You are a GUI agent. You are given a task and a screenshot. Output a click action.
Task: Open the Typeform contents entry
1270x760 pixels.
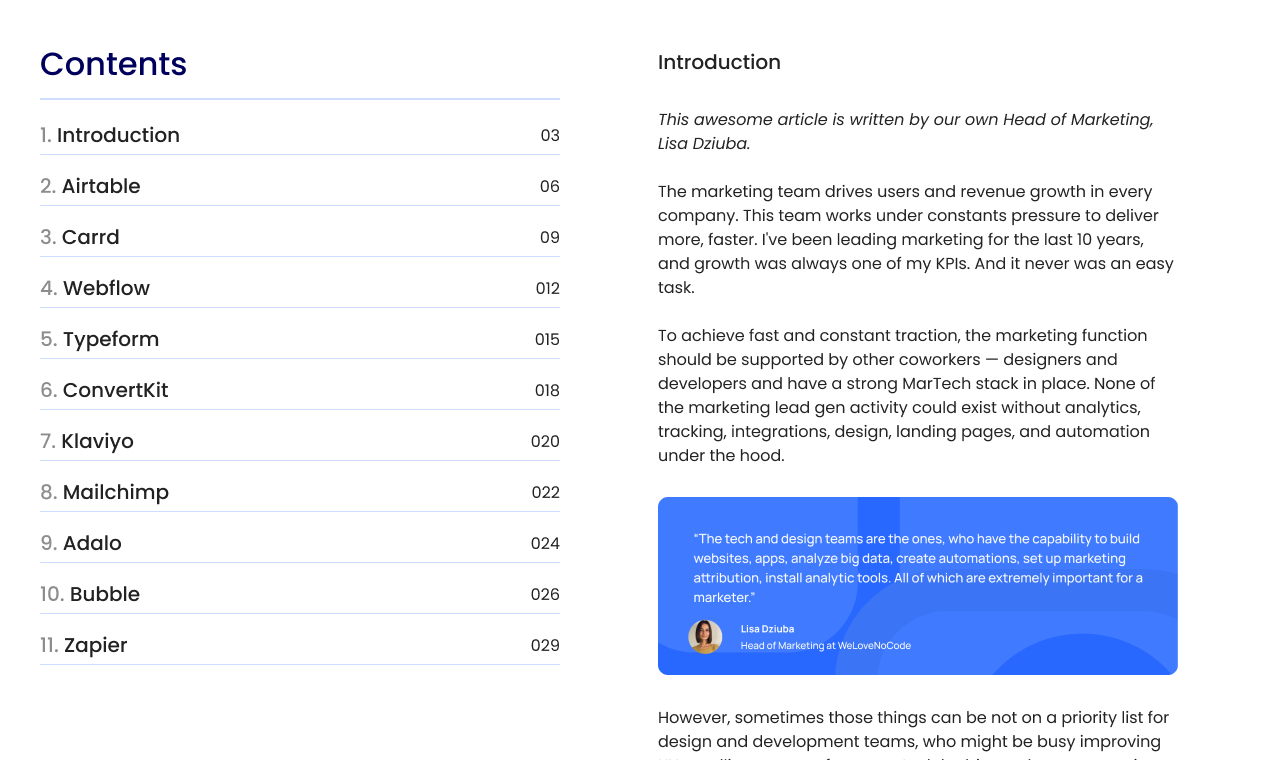tap(300, 339)
